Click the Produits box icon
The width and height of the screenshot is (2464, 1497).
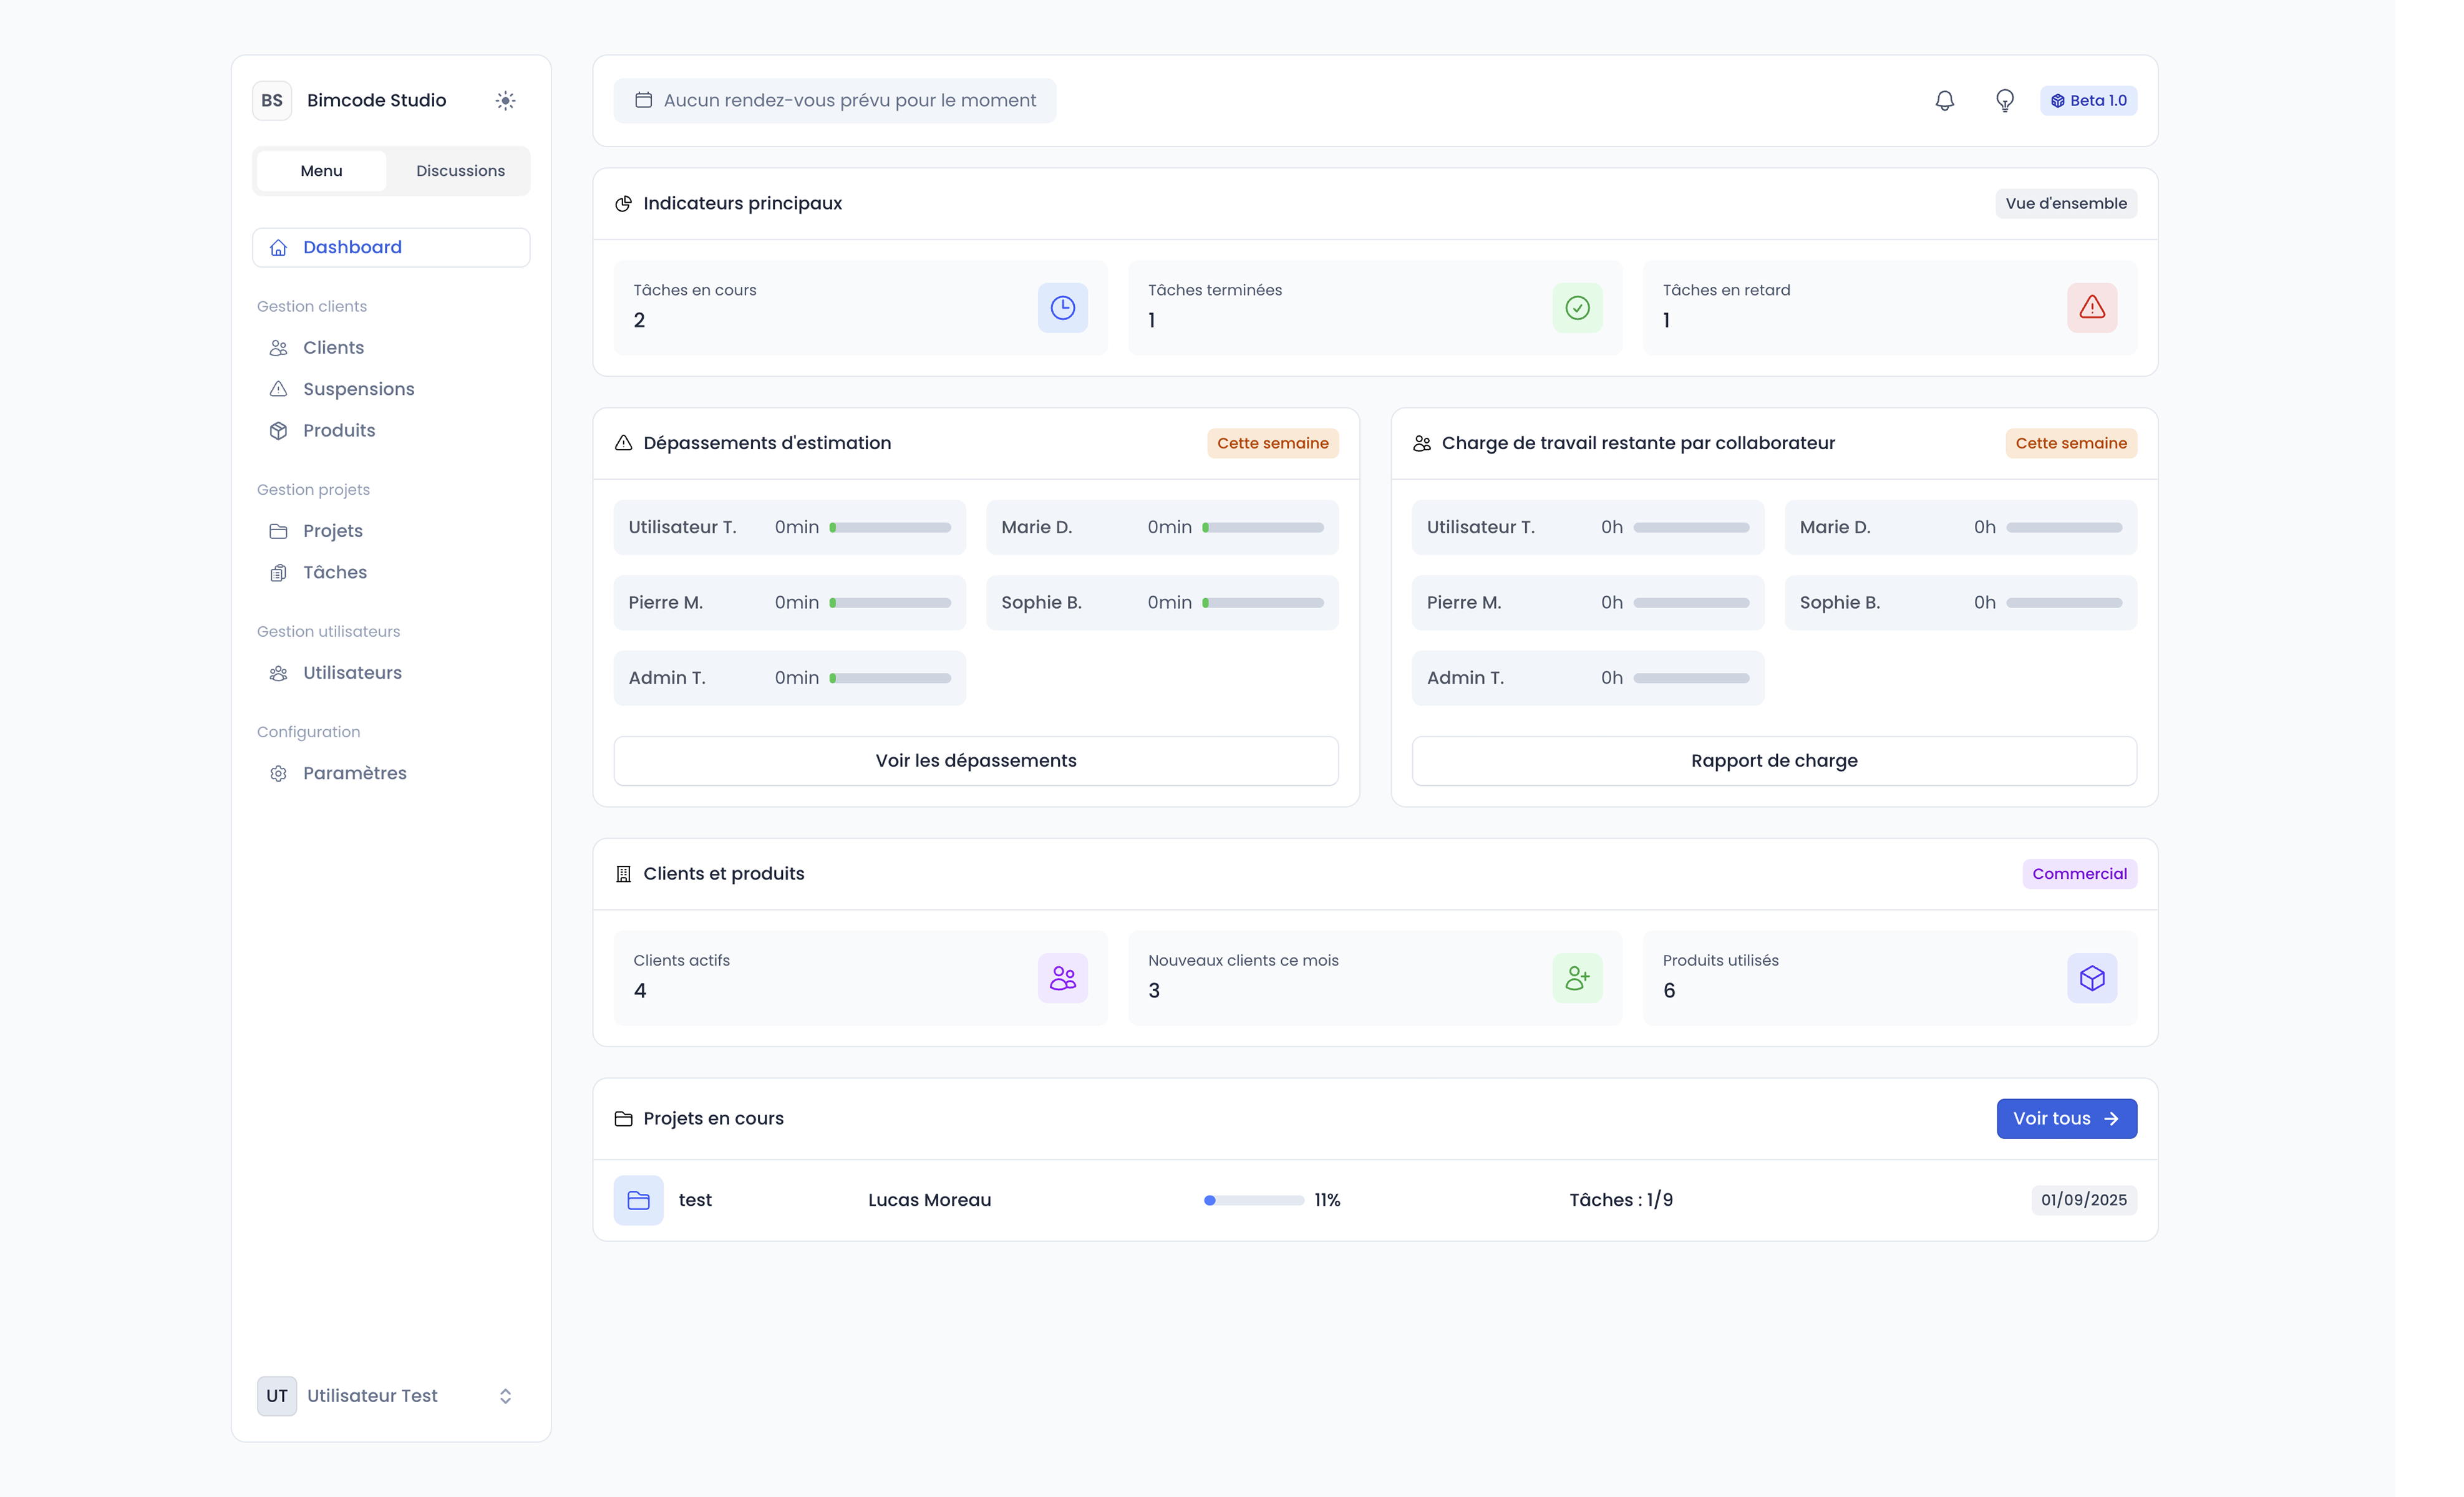click(278, 431)
